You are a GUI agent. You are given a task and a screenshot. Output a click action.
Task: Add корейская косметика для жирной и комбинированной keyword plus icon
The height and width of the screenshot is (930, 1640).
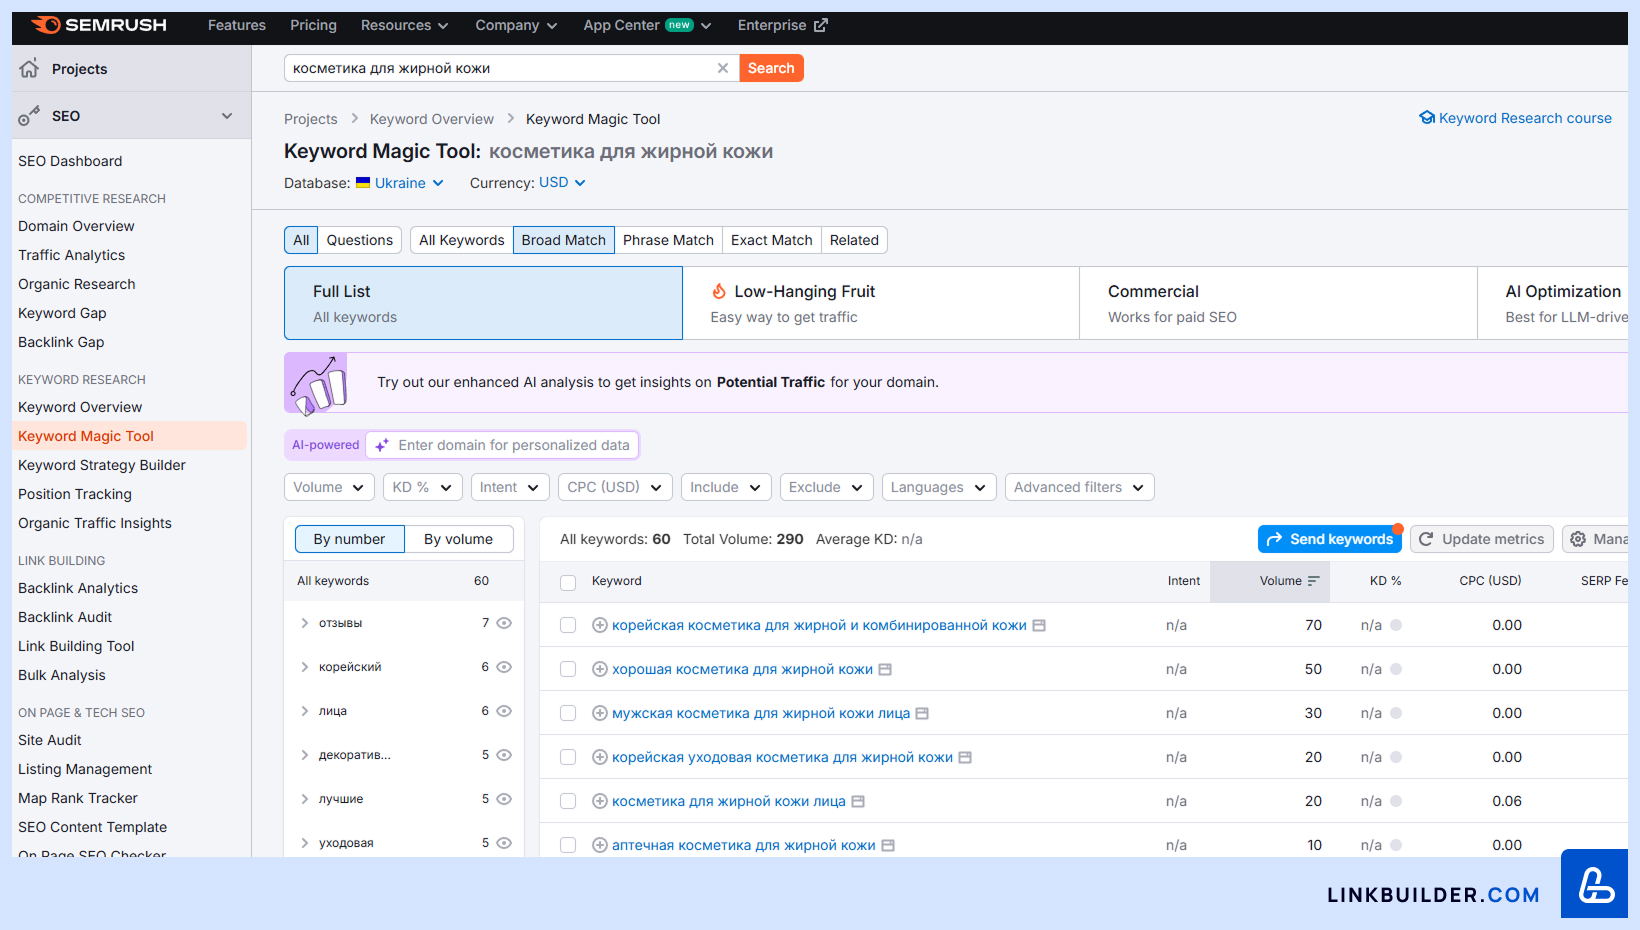600,625
